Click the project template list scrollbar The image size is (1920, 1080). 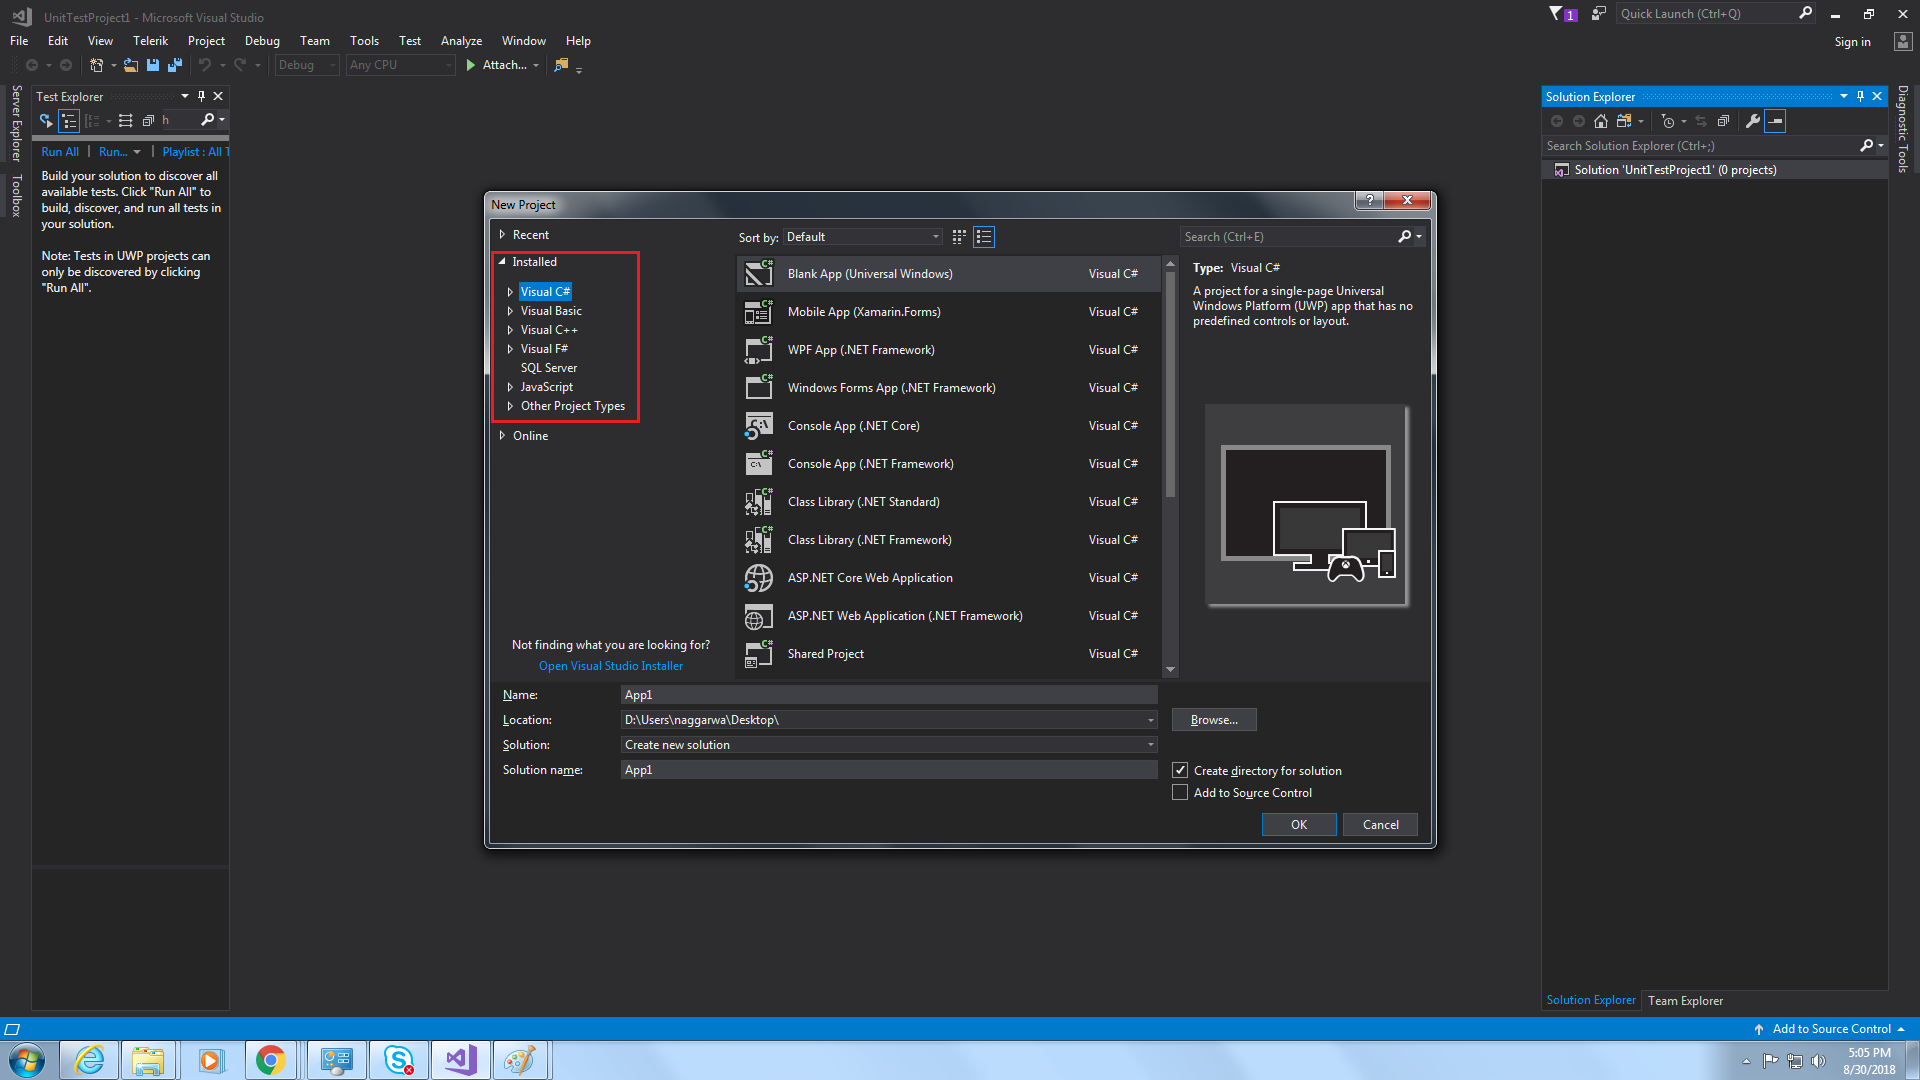point(1170,384)
